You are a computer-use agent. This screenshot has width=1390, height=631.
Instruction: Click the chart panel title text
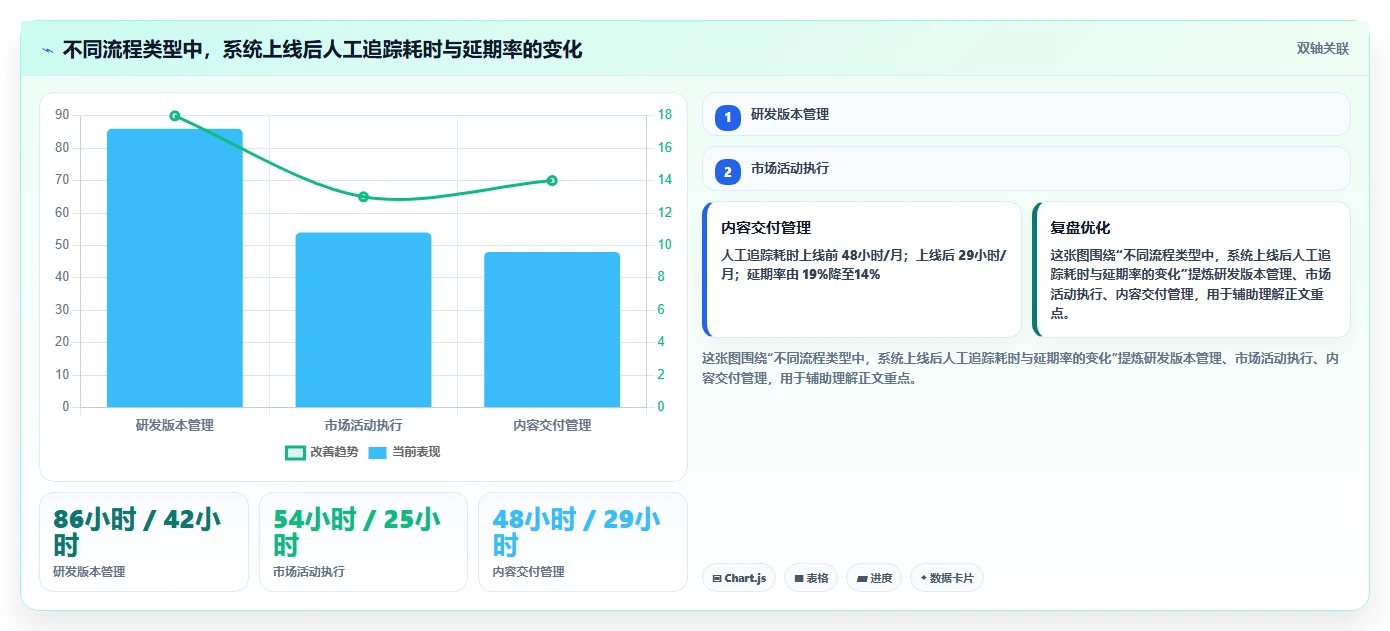click(322, 49)
